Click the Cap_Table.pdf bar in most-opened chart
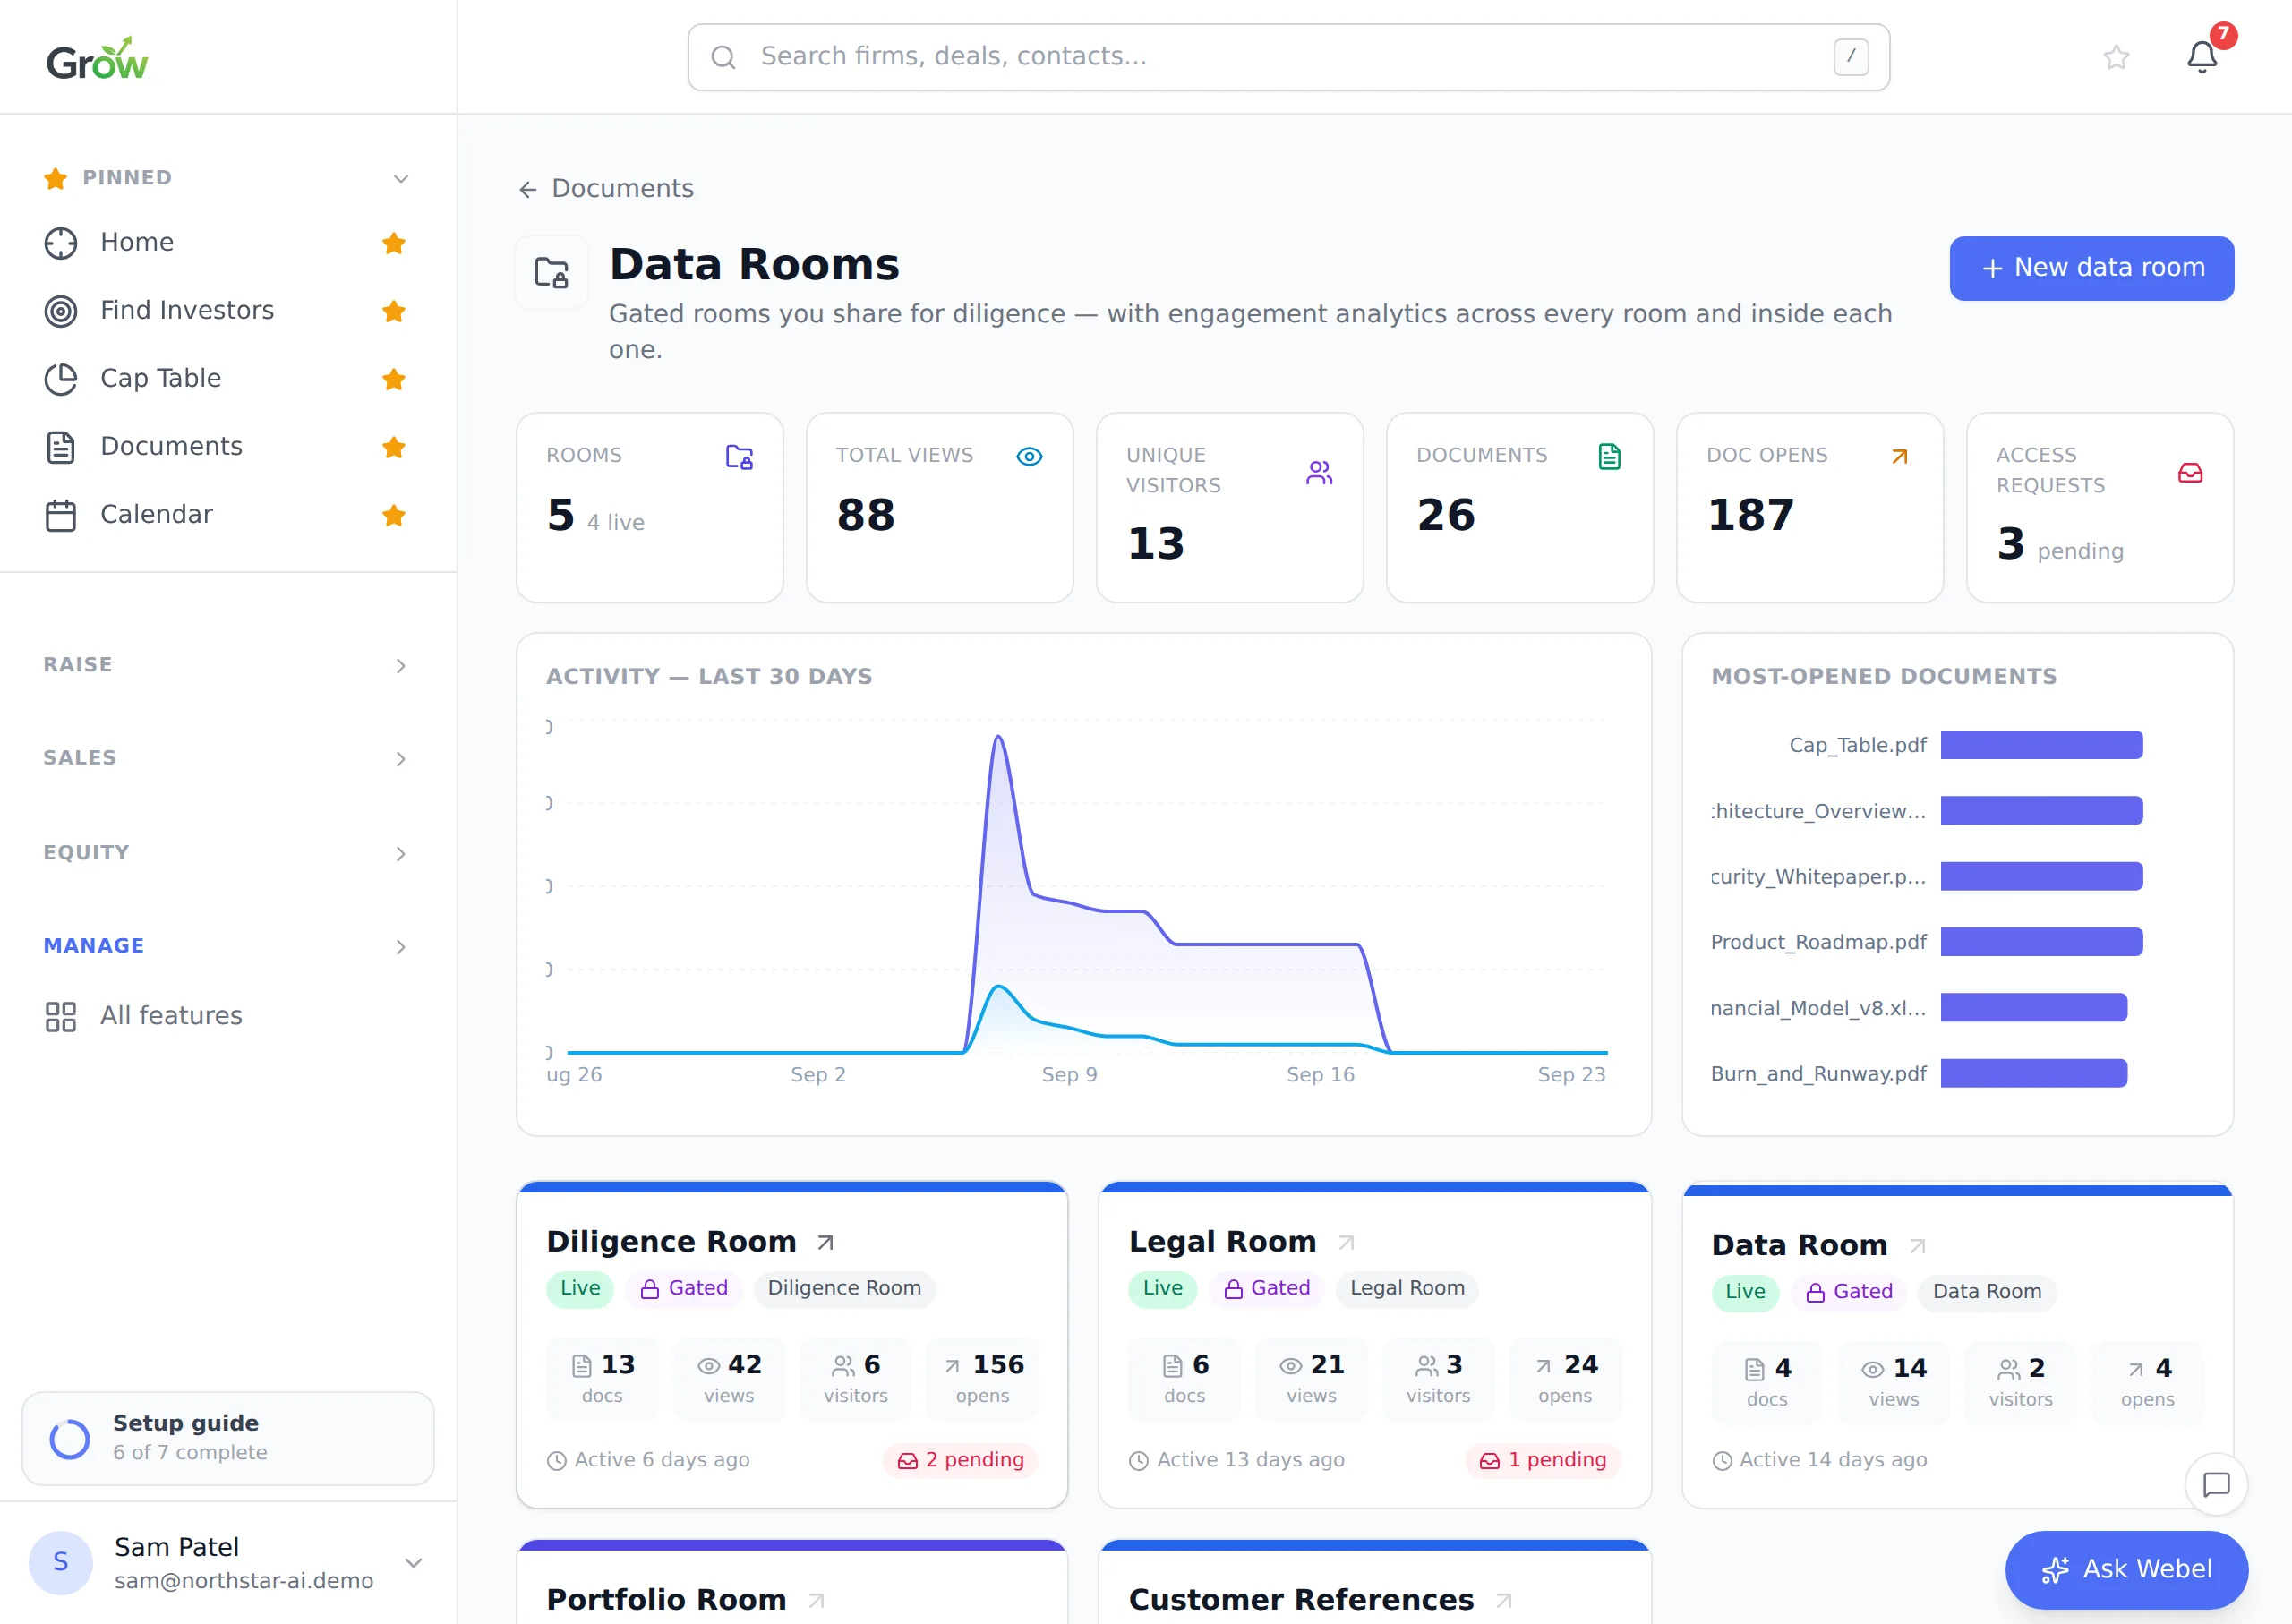 [x=2041, y=745]
